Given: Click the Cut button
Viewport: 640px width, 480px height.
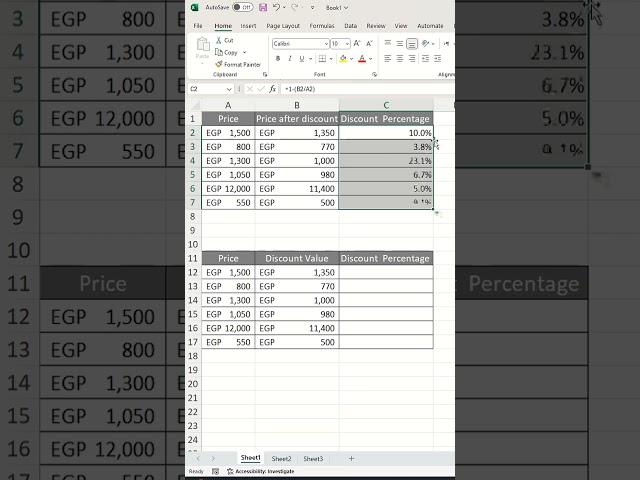Looking at the screenshot, I should (229, 40).
